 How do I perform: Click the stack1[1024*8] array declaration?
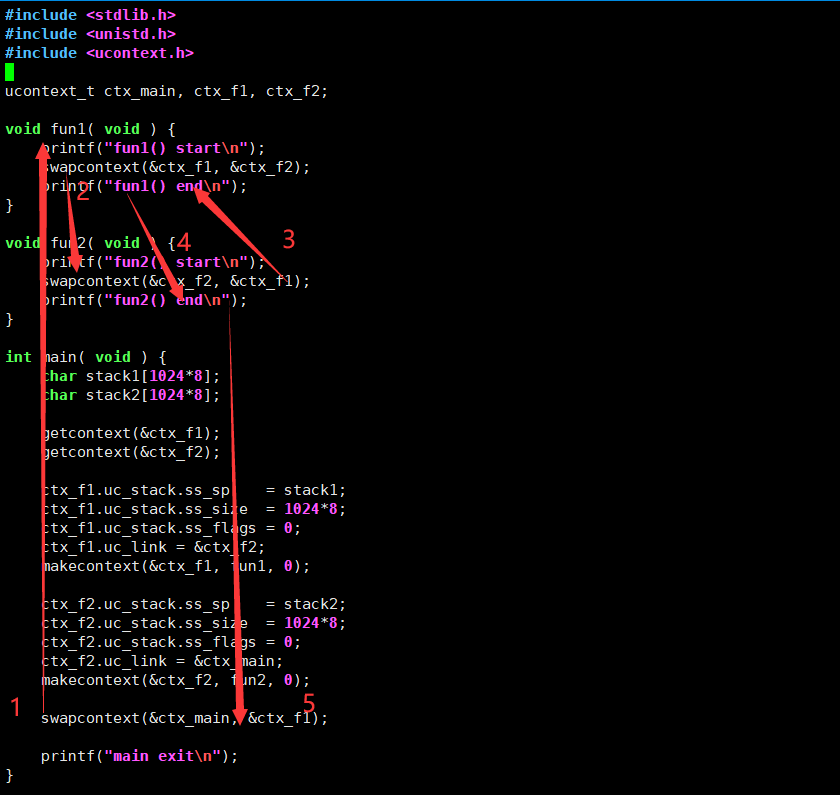[130, 375]
